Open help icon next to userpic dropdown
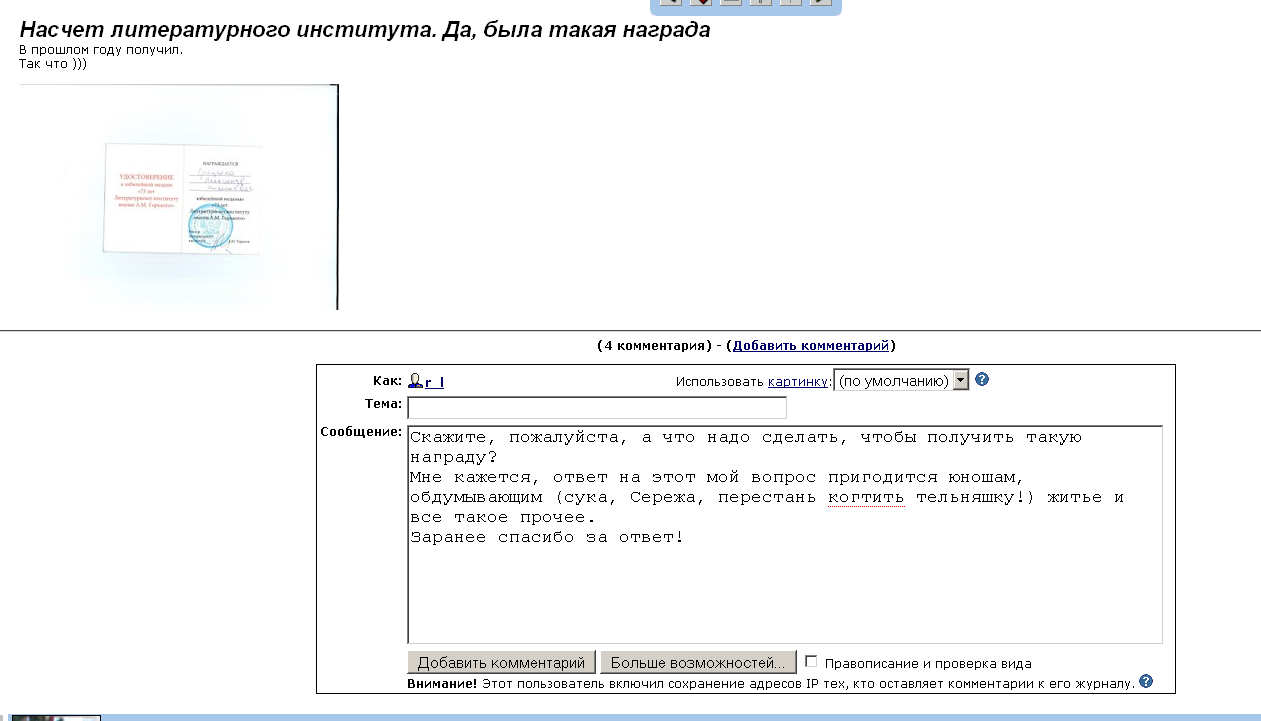This screenshot has width=1261, height=721. pyautogui.click(x=982, y=380)
